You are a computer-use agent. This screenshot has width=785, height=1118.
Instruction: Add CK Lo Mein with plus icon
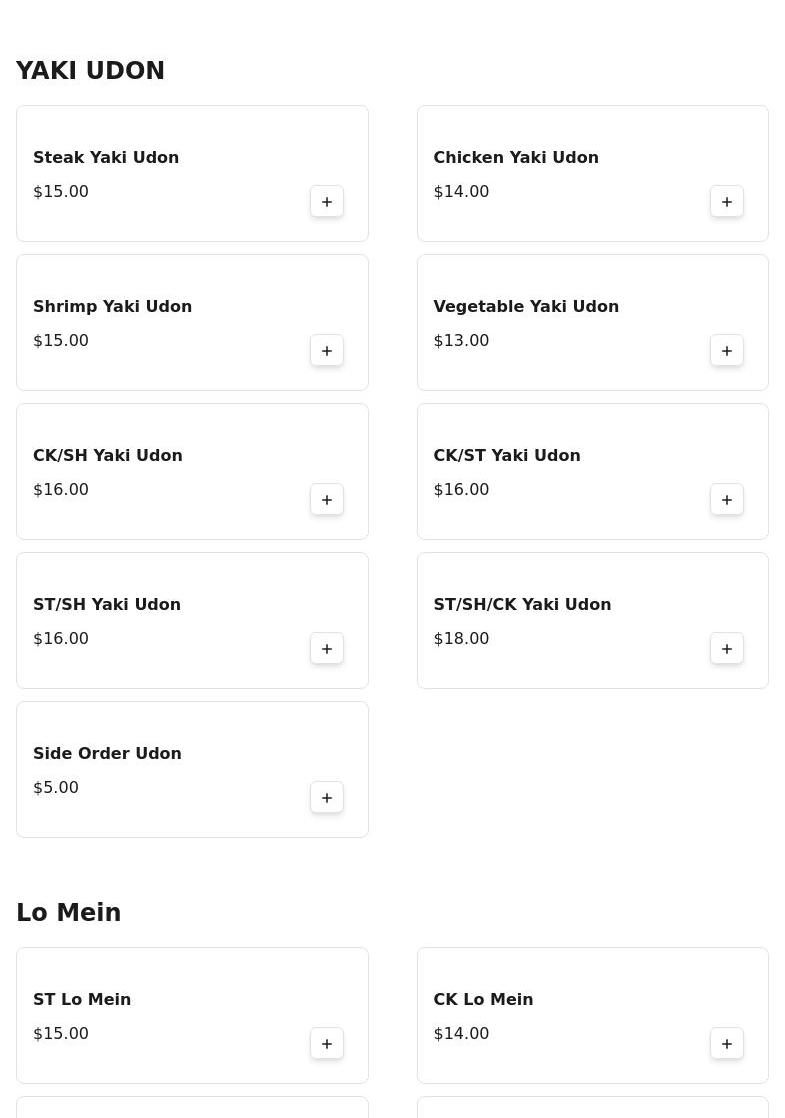point(727,1044)
